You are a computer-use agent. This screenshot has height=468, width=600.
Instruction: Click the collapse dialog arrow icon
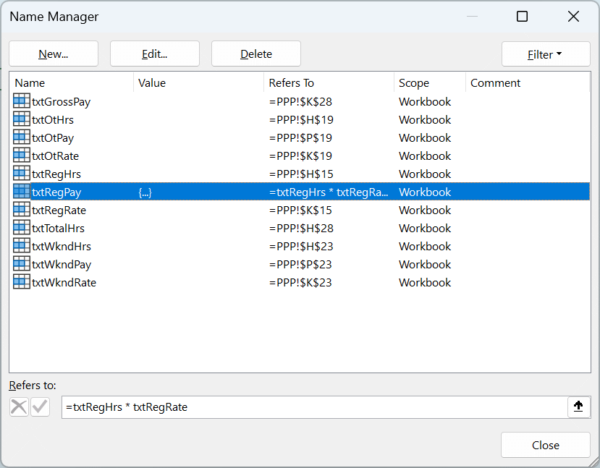[x=577, y=407]
